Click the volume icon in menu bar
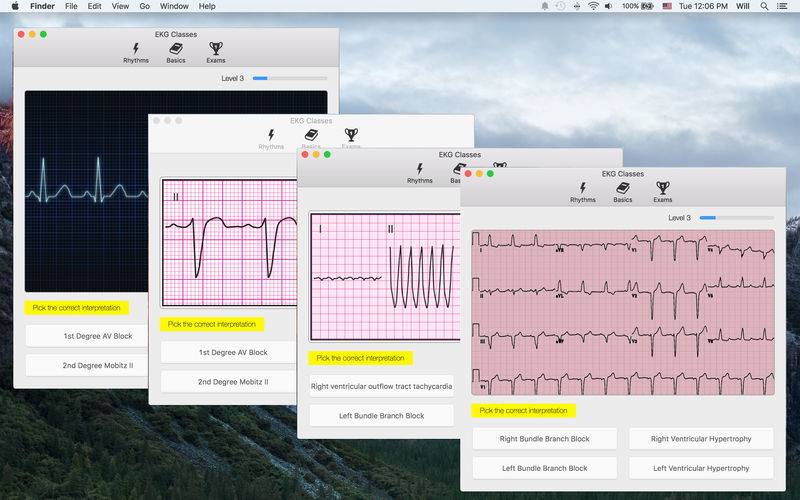The image size is (800, 500). 608,6
